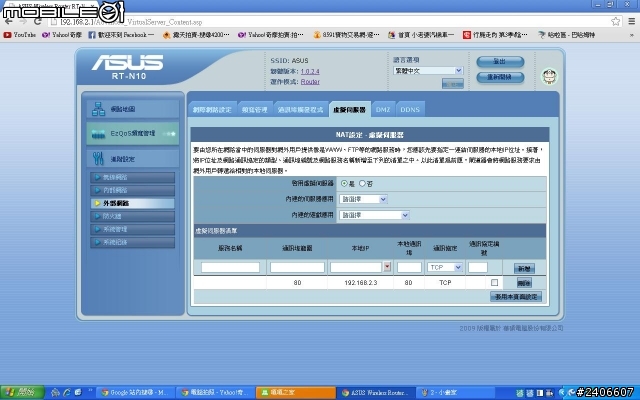Switch to the DDNS tab
The image size is (640, 400).
pyautogui.click(x=410, y=109)
